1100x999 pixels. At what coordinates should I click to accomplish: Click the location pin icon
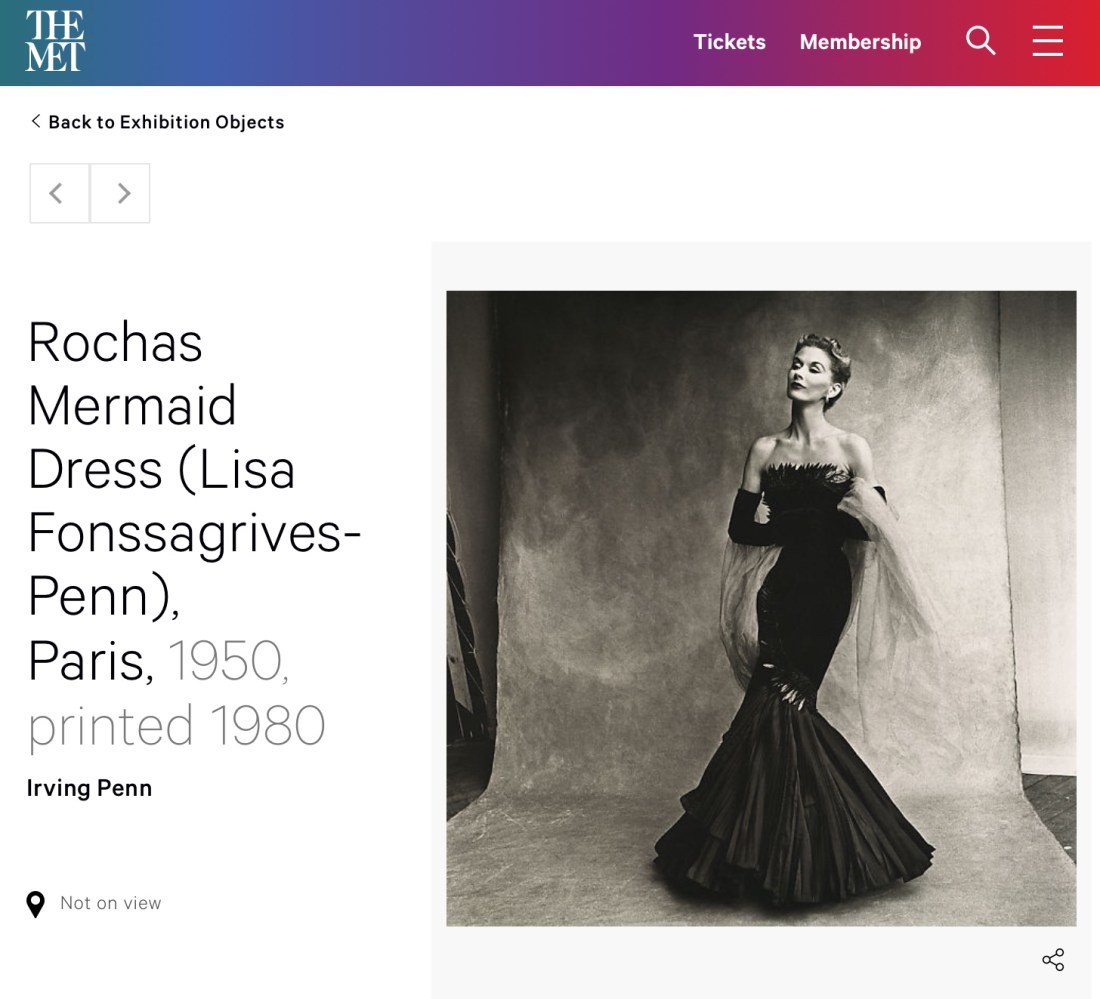click(36, 904)
